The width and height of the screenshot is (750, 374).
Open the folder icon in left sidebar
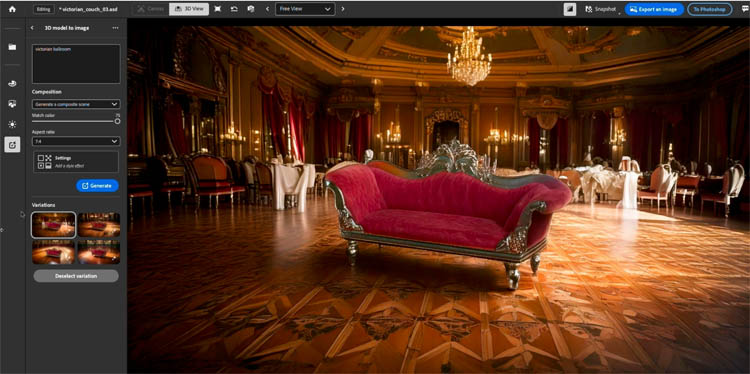pos(12,47)
